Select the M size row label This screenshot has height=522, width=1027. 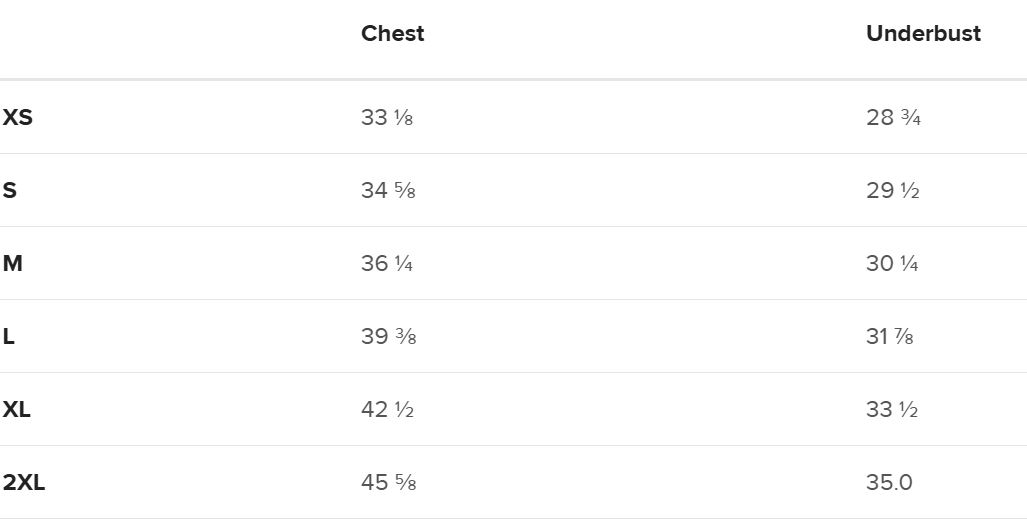click(x=12, y=263)
